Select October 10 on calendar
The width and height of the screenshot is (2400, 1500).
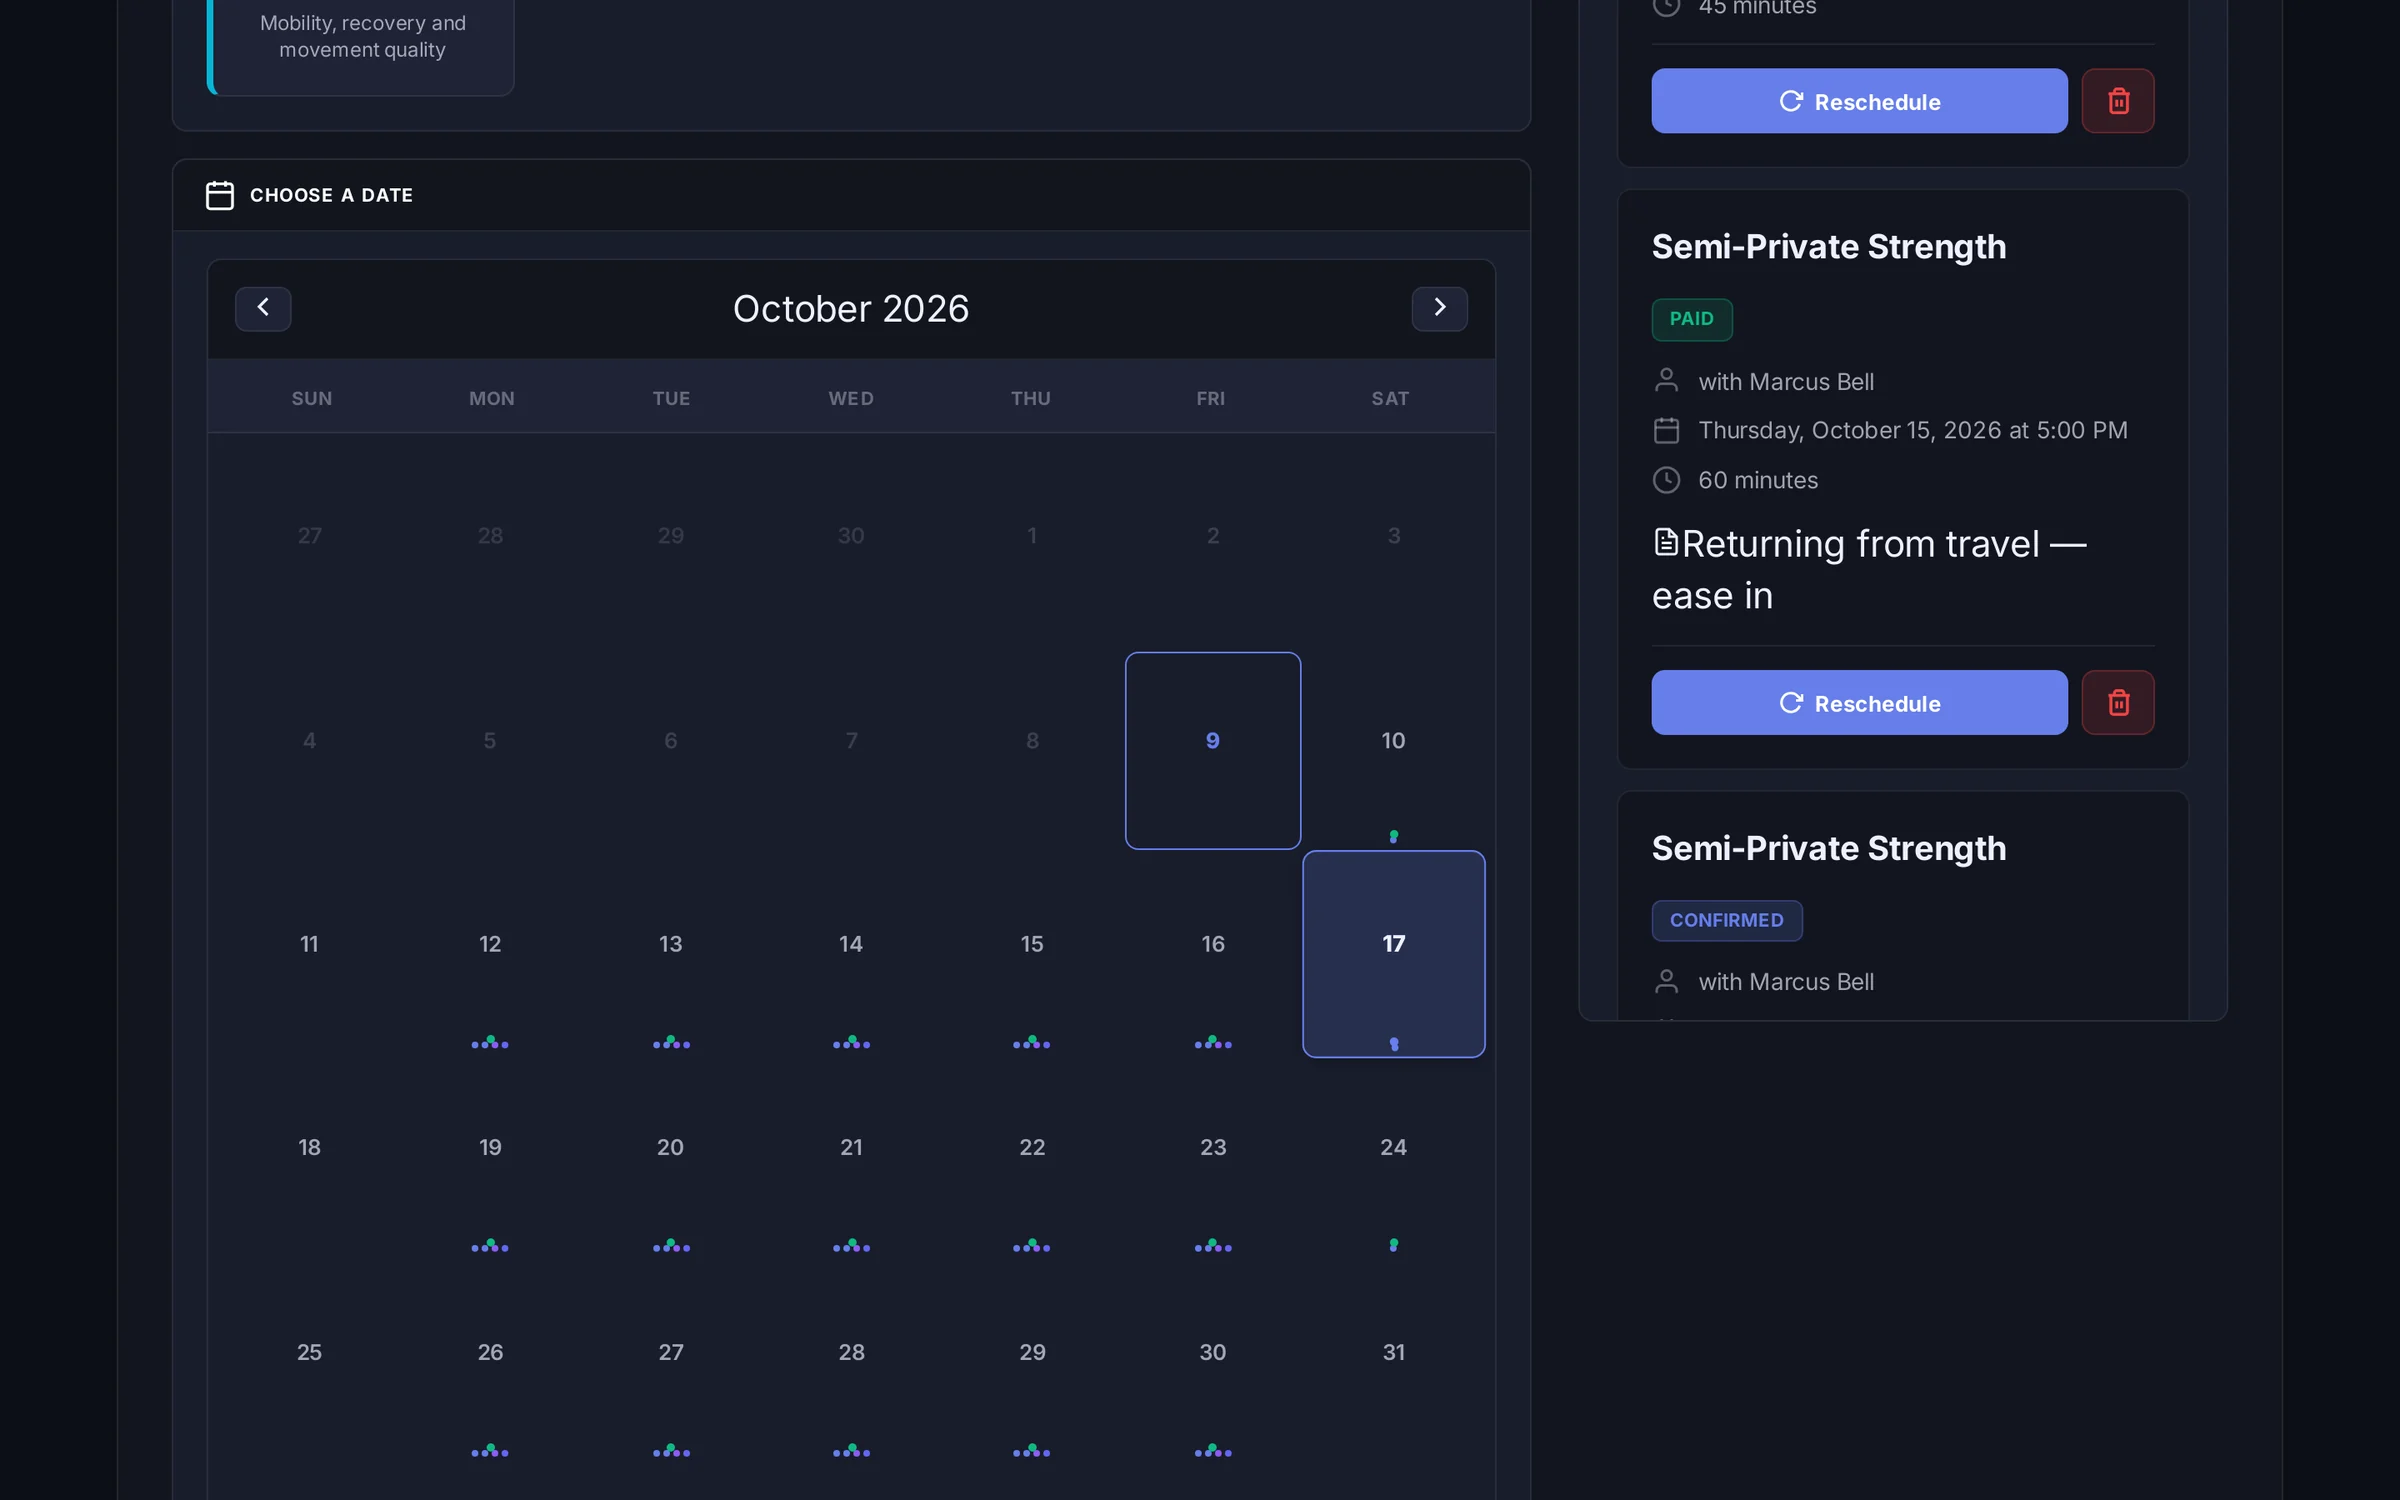[1393, 750]
